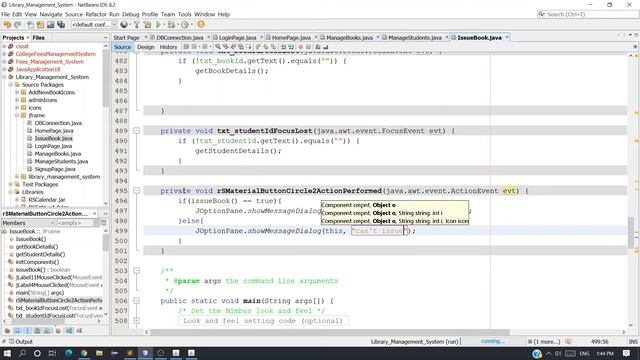Image resolution: width=640 pixels, height=360 pixels.
Task: Click the red start macro recording icon
Action: click(300, 47)
